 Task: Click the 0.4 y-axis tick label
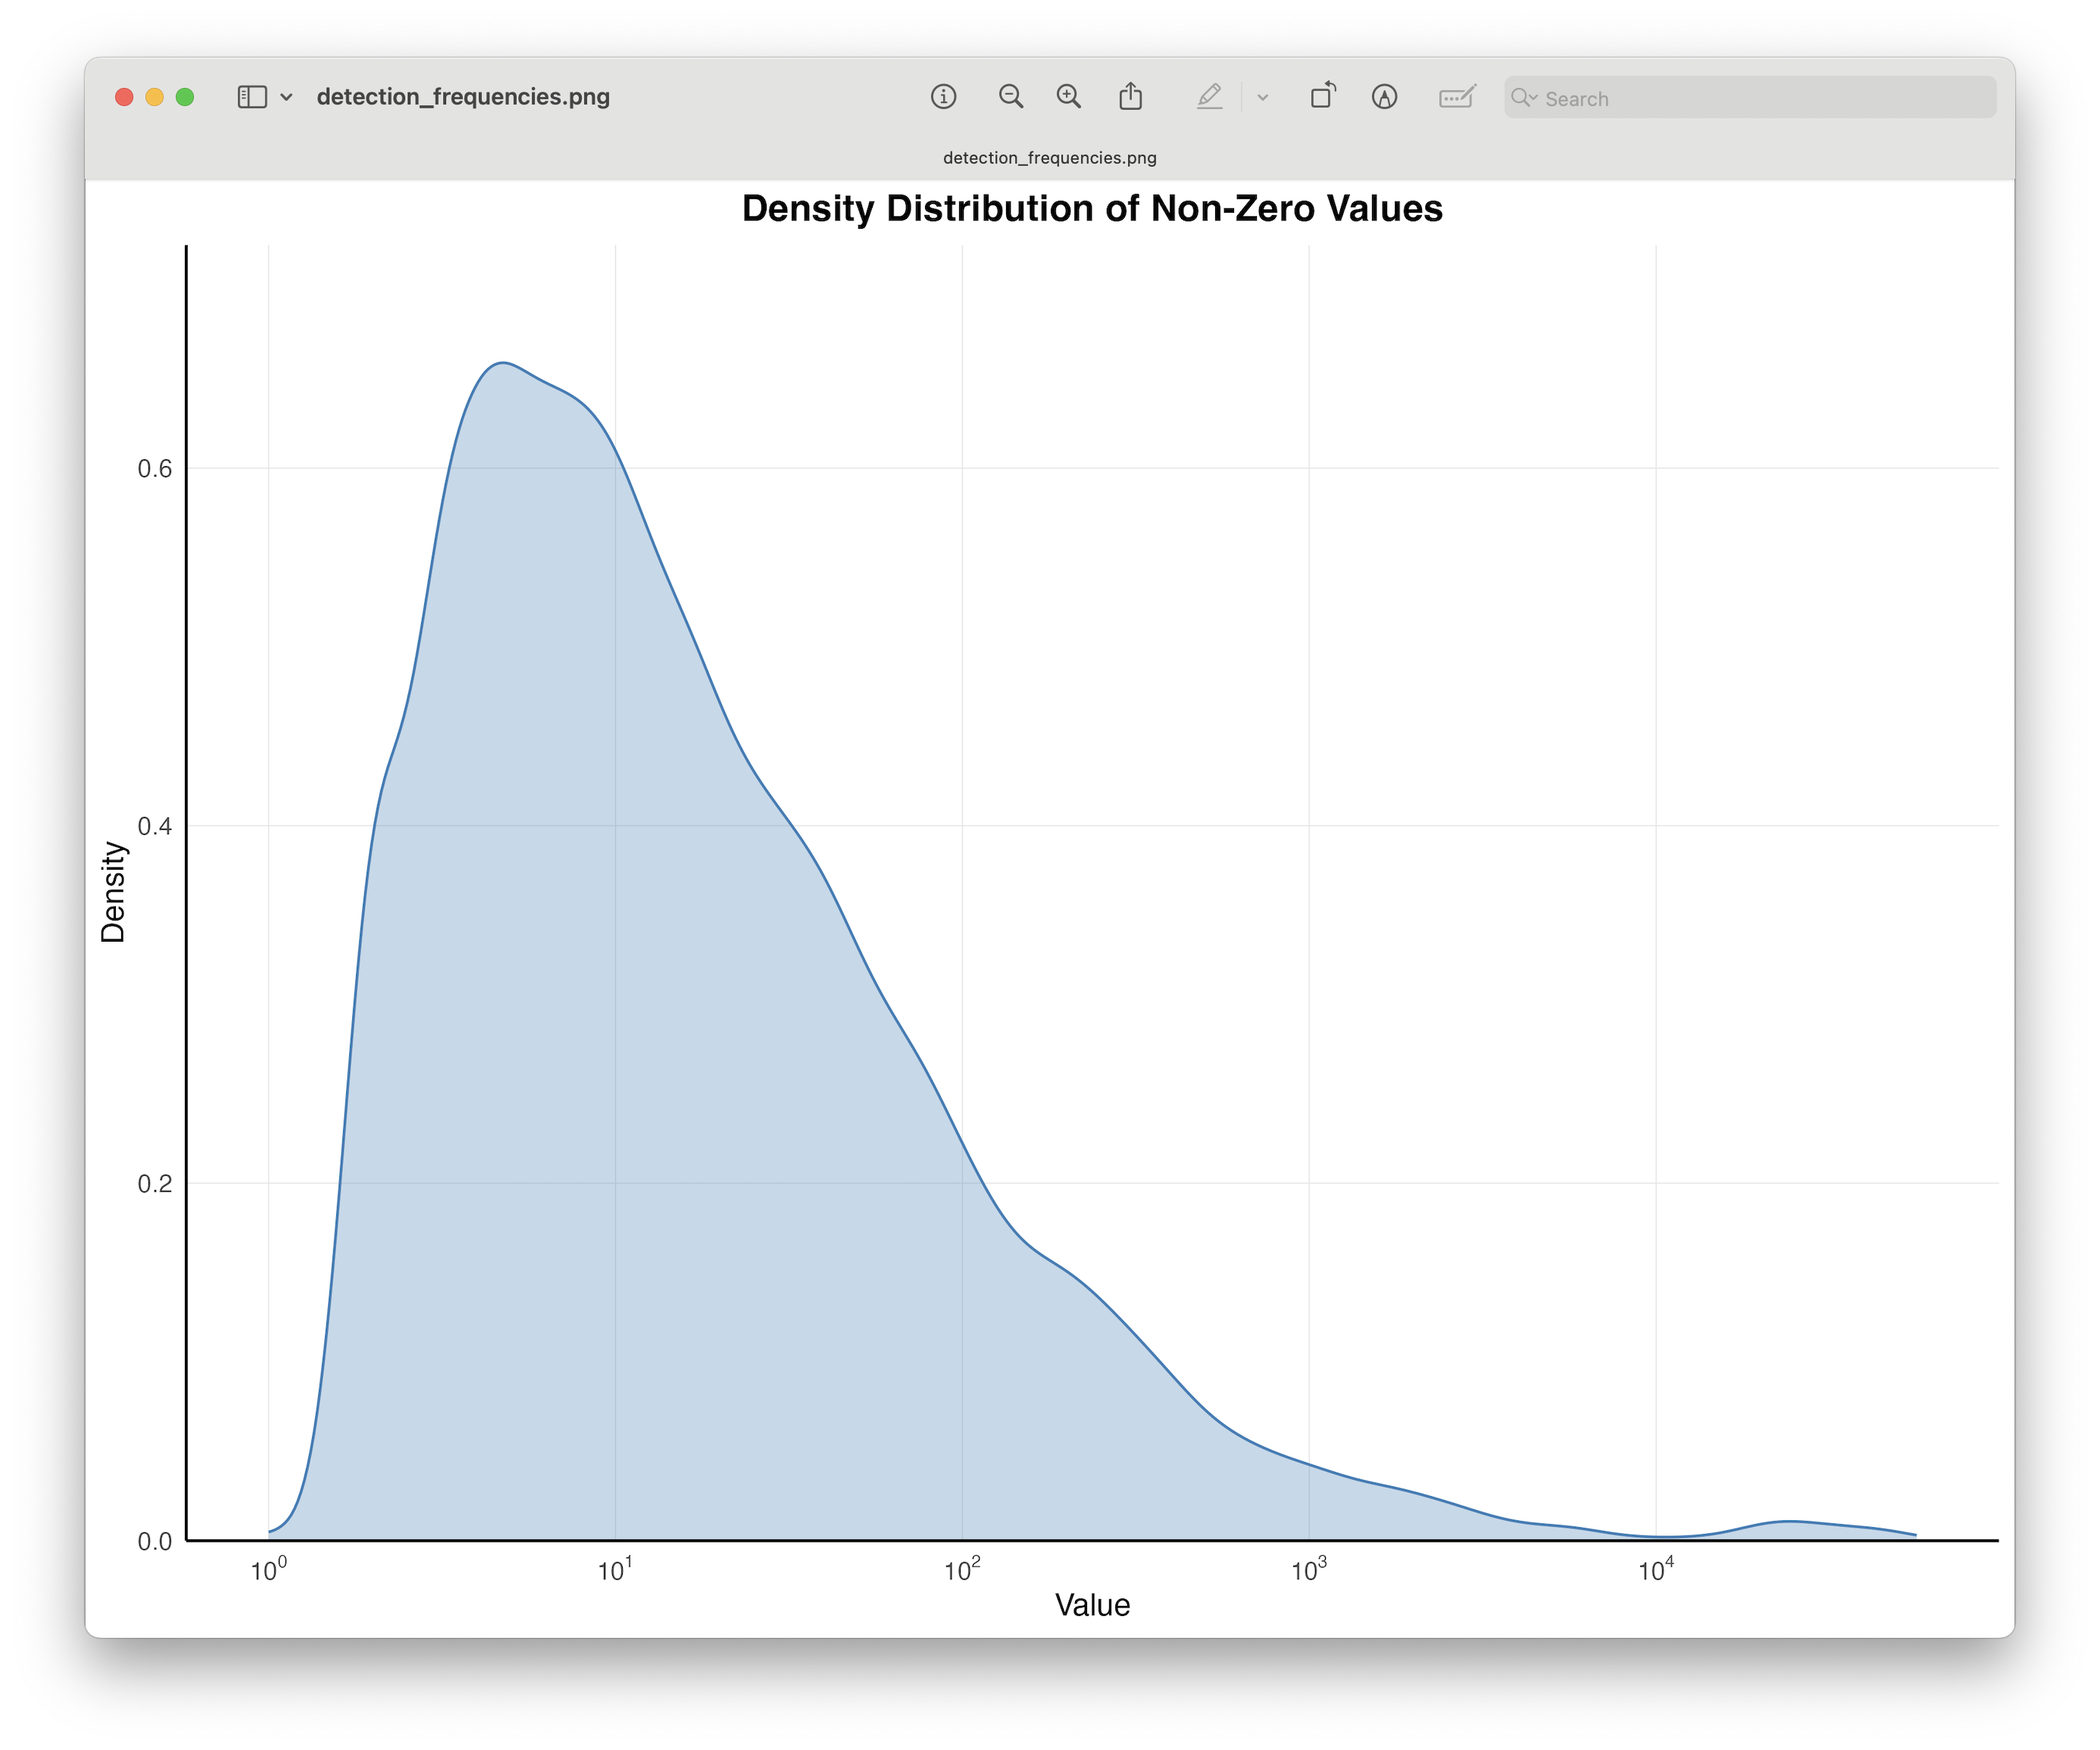point(155,826)
